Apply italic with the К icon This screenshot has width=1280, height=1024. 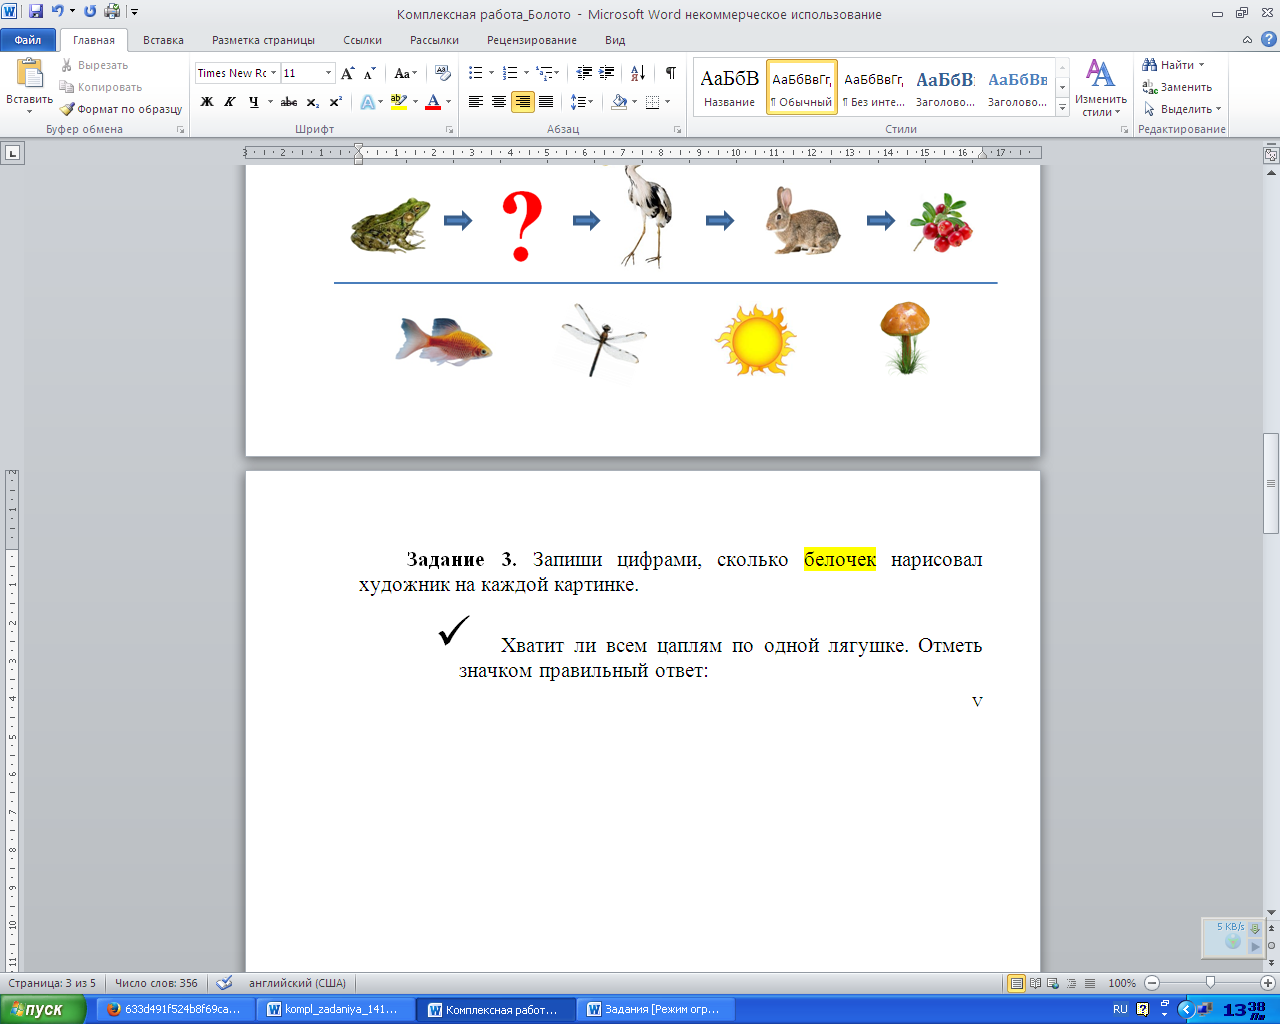coord(230,102)
